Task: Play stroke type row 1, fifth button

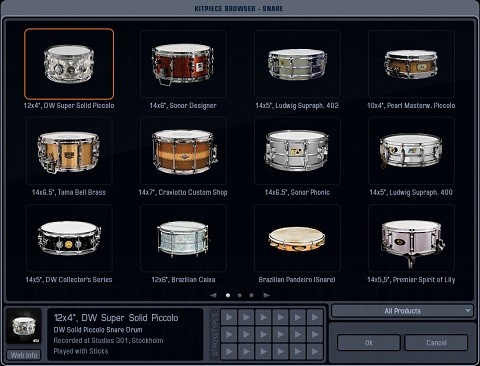Action: (x=298, y=317)
